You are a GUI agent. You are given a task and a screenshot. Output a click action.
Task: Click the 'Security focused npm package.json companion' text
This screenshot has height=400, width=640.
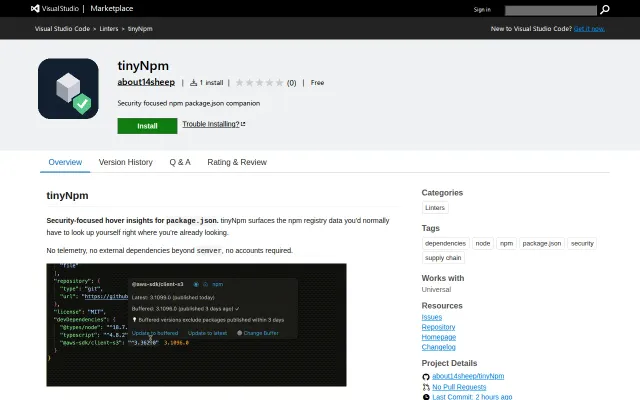coord(189,103)
